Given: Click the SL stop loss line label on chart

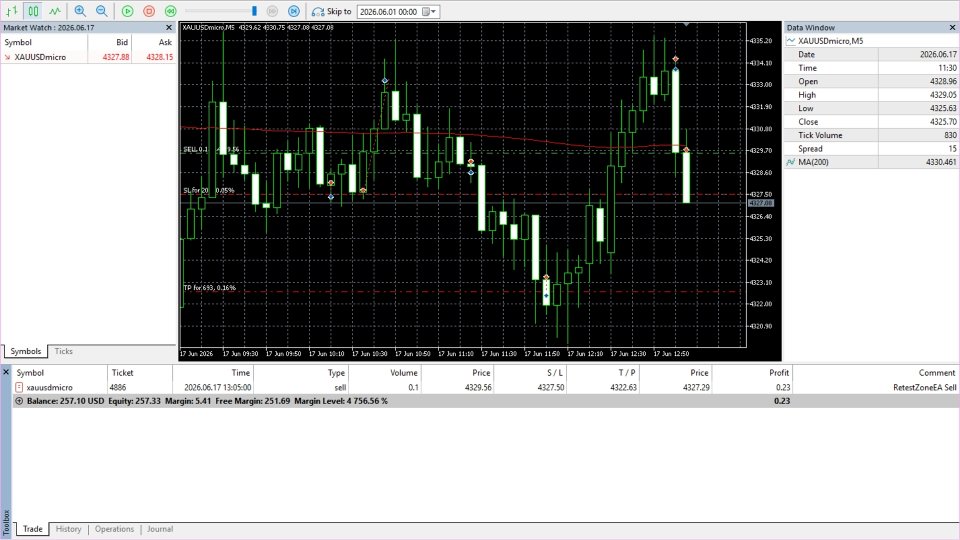Looking at the screenshot, I should click(x=209, y=190).
